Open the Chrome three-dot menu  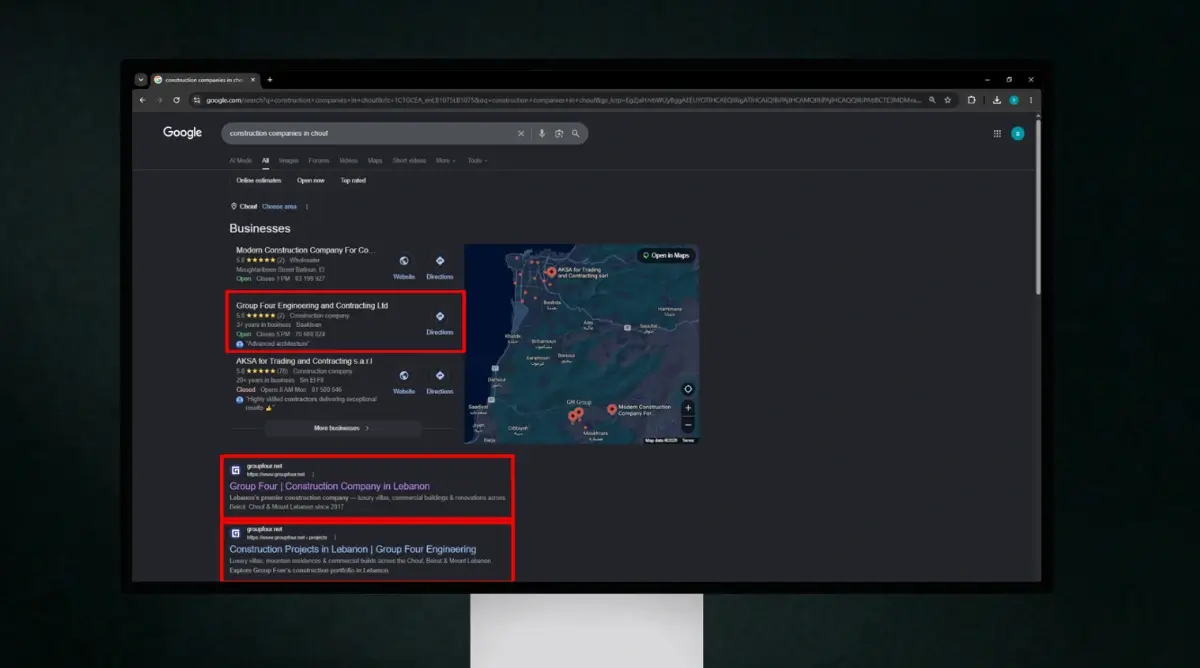(x=1031, y=100)
